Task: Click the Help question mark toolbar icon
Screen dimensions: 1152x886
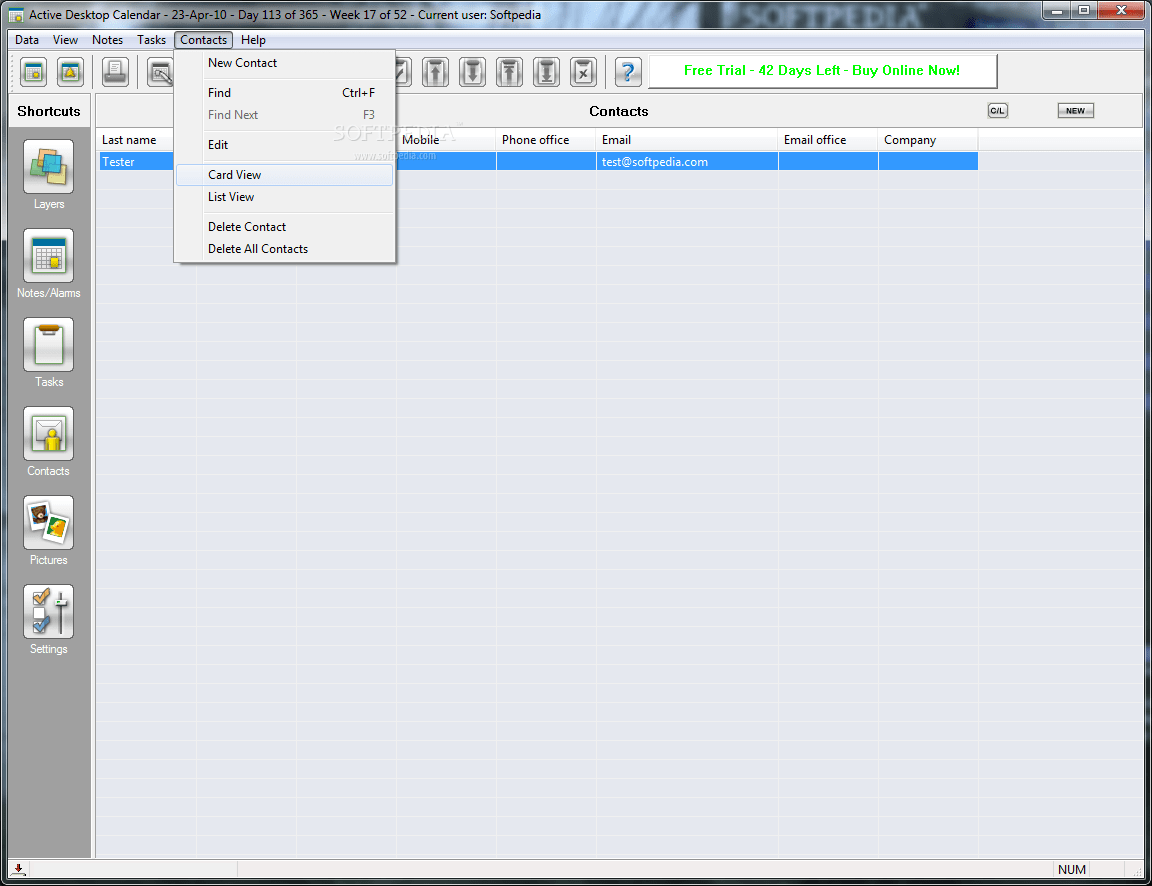Action: click(x=627, y=71)
